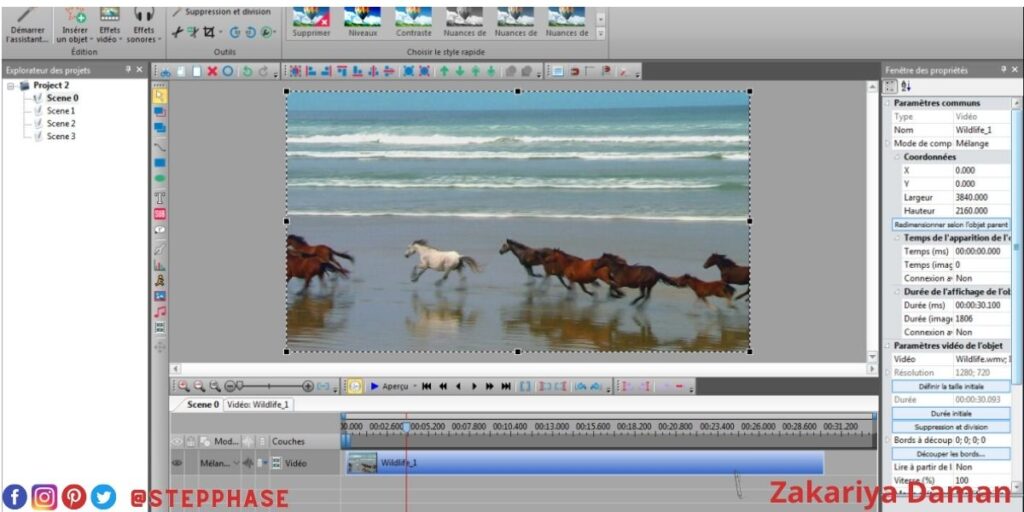This screenshot has height=512, width=1024.
Task: Select the cut (scissors) tool in Outils
Action: coord(177,32)
